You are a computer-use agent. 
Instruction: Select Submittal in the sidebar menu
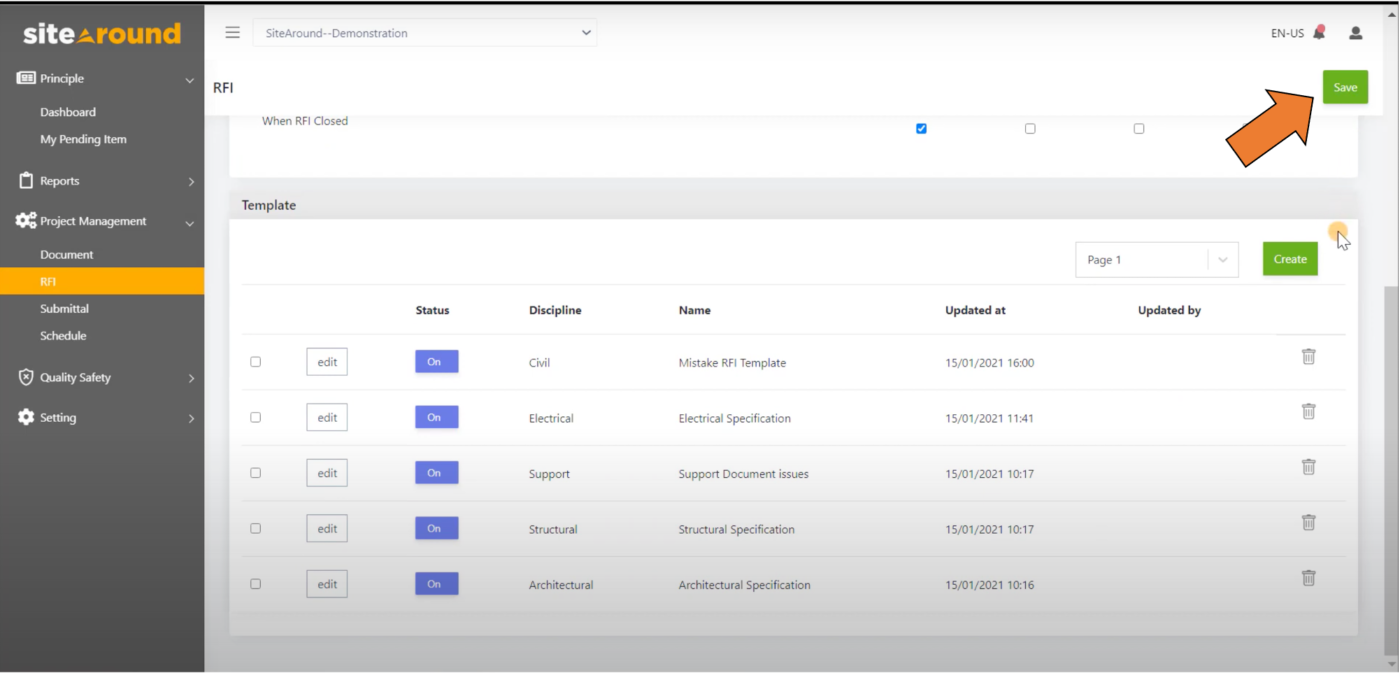(63, 308)
